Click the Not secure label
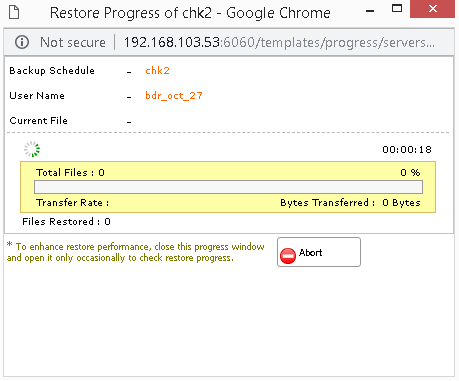 [73, 42]
